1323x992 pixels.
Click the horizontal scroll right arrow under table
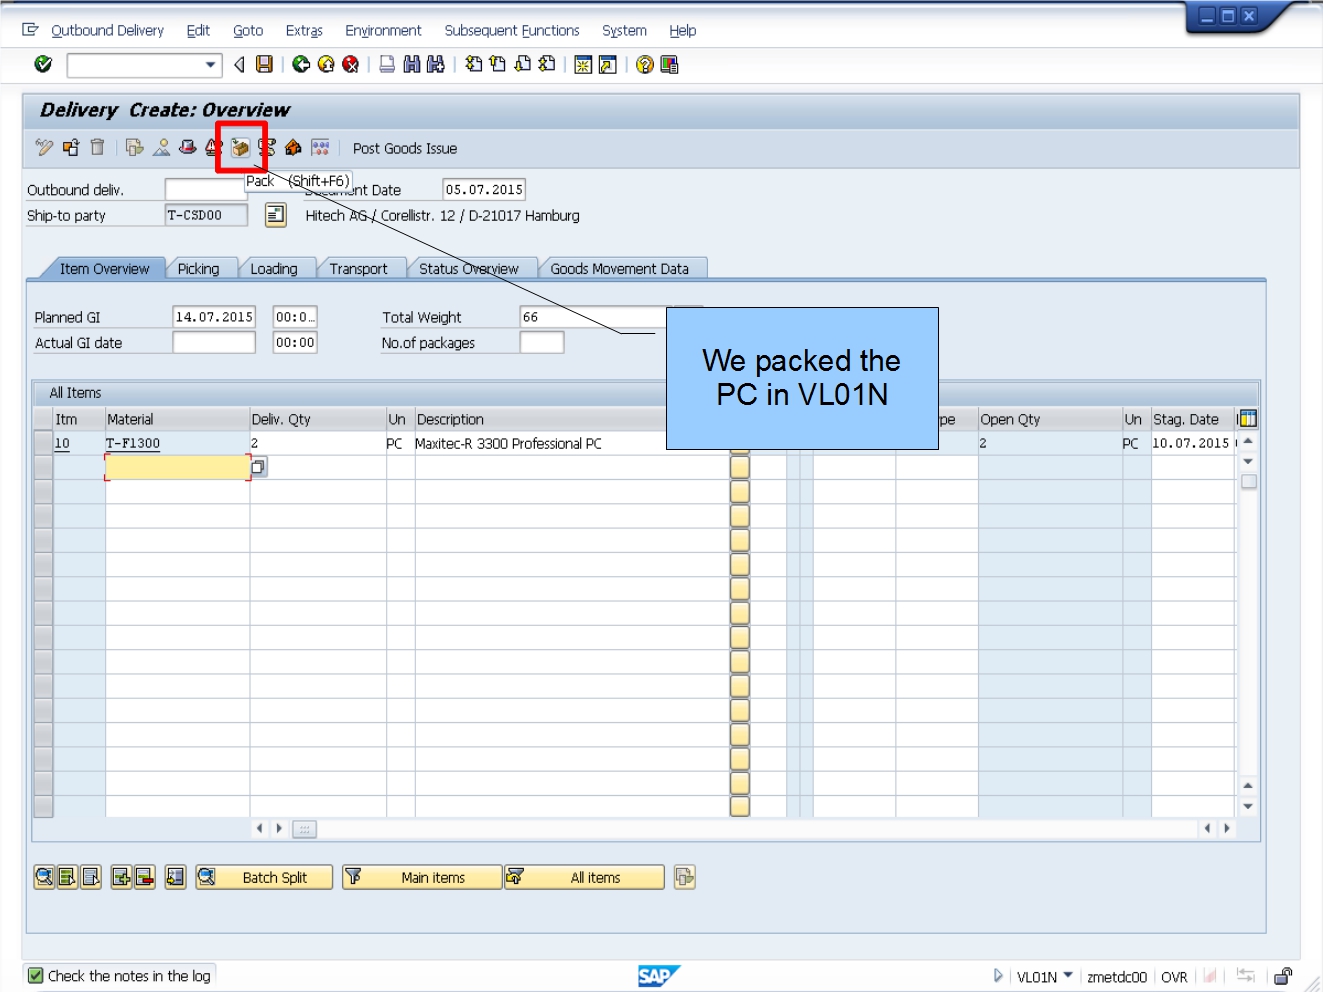[x=279, y=828]
